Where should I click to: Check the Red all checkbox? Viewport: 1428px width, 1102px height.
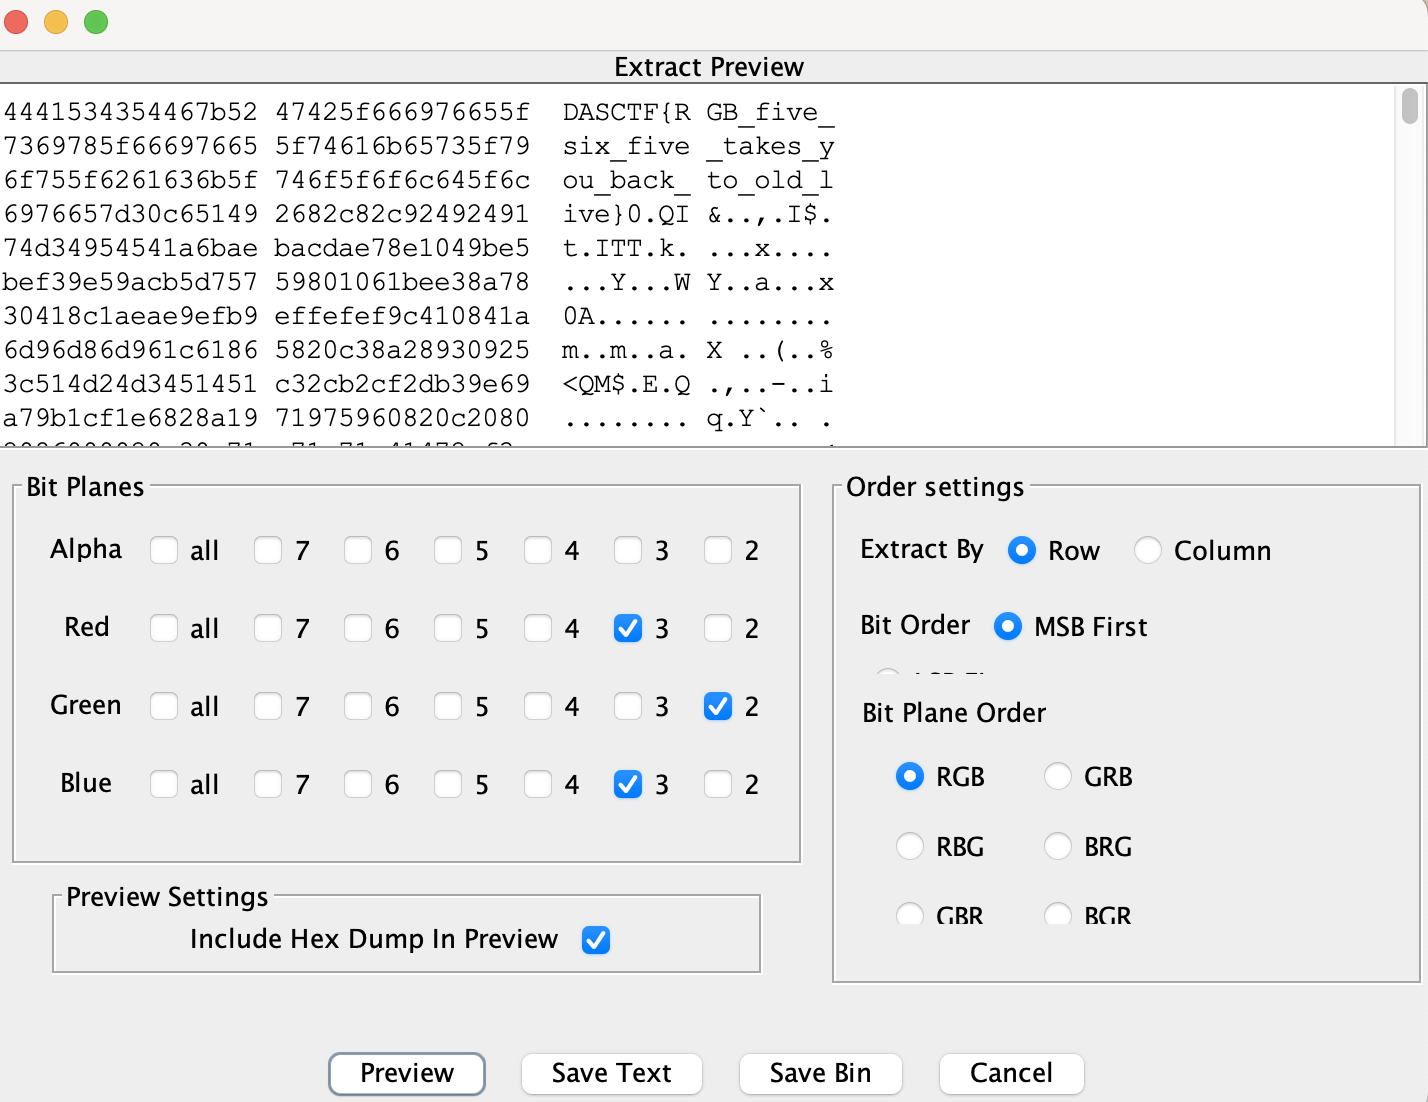click(x=164, y=628)
